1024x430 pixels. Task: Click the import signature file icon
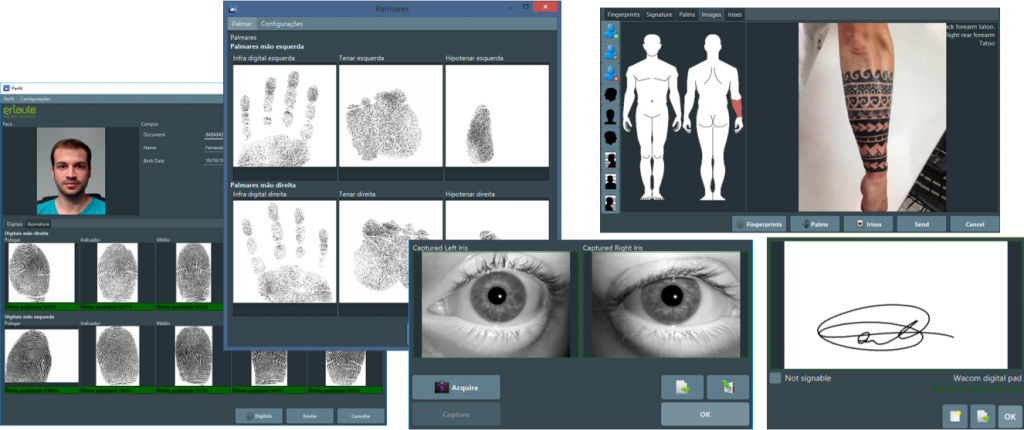(x=982, y=416)
